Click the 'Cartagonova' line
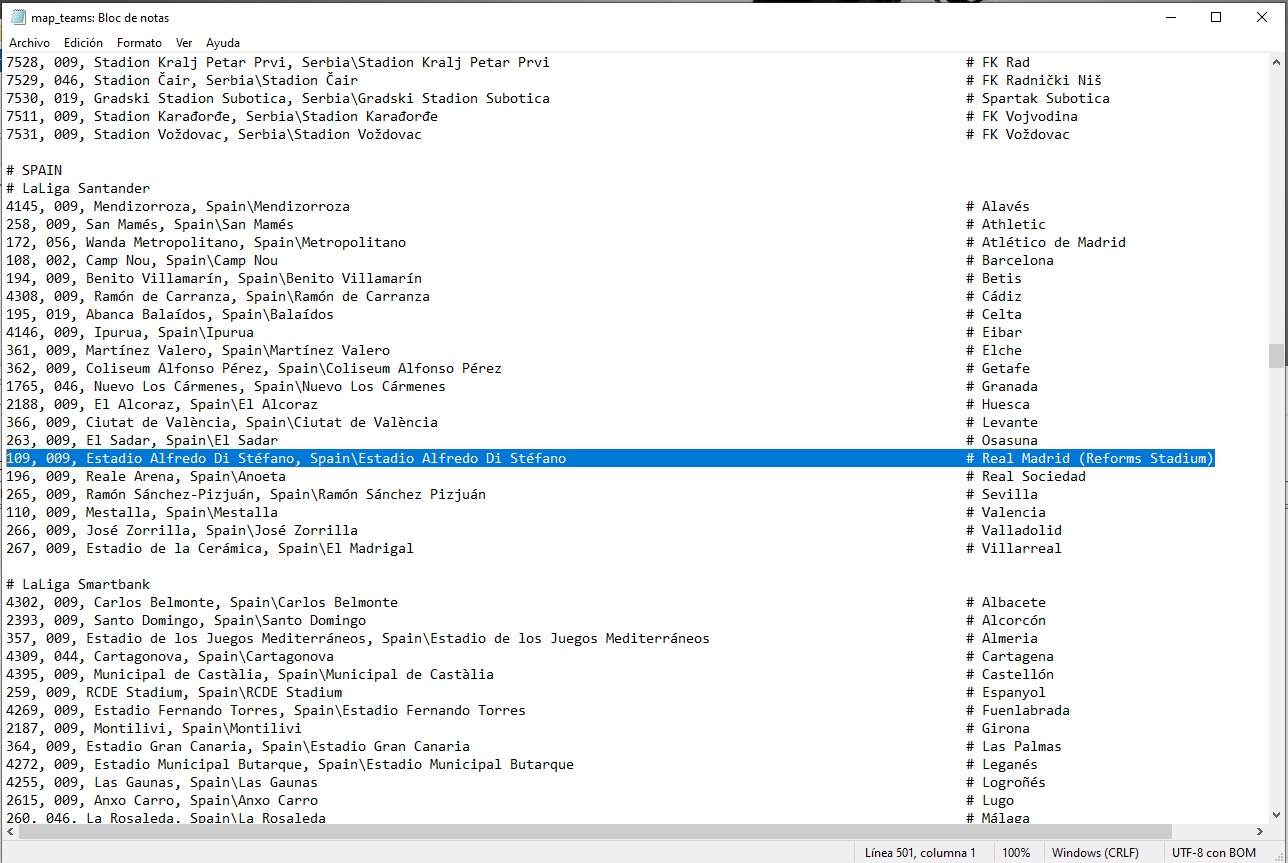Image resolution: width=1288 pixels, height=863 pixels. pos(170,656)
